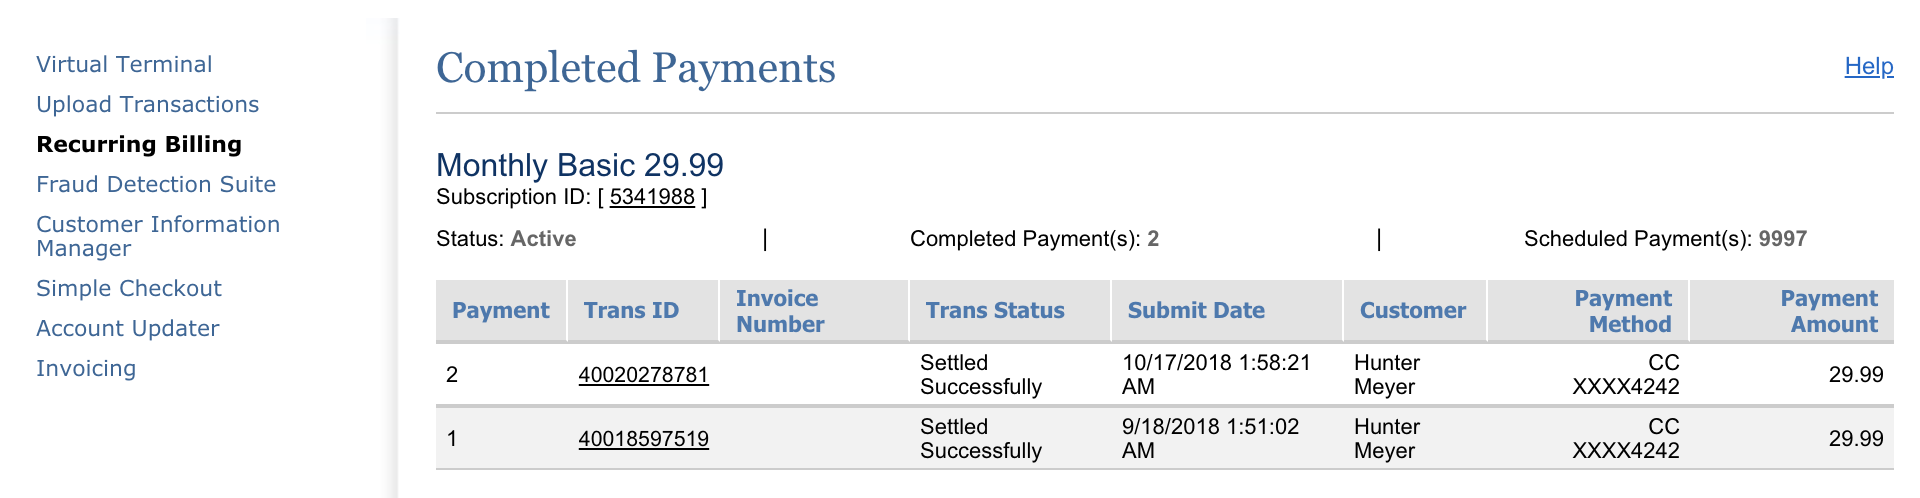1920x498 pixels.
Task: Open Account Updater from sidebar
Action: [128, 329]
